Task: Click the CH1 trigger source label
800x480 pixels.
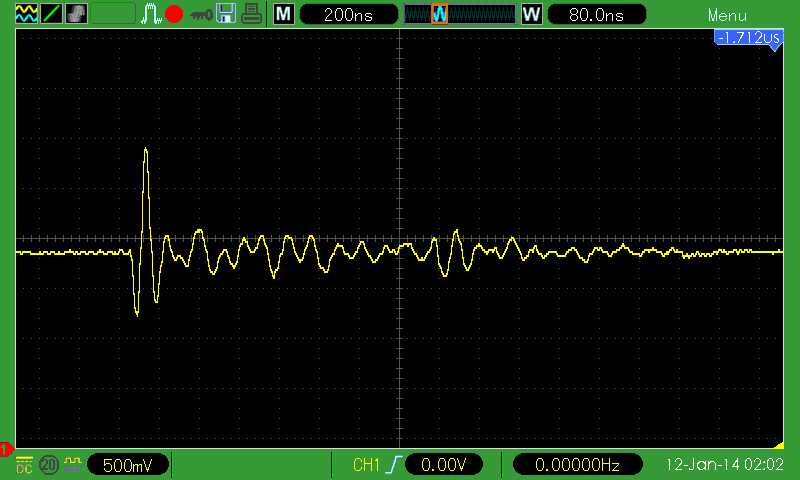Action: pos(366,465)
